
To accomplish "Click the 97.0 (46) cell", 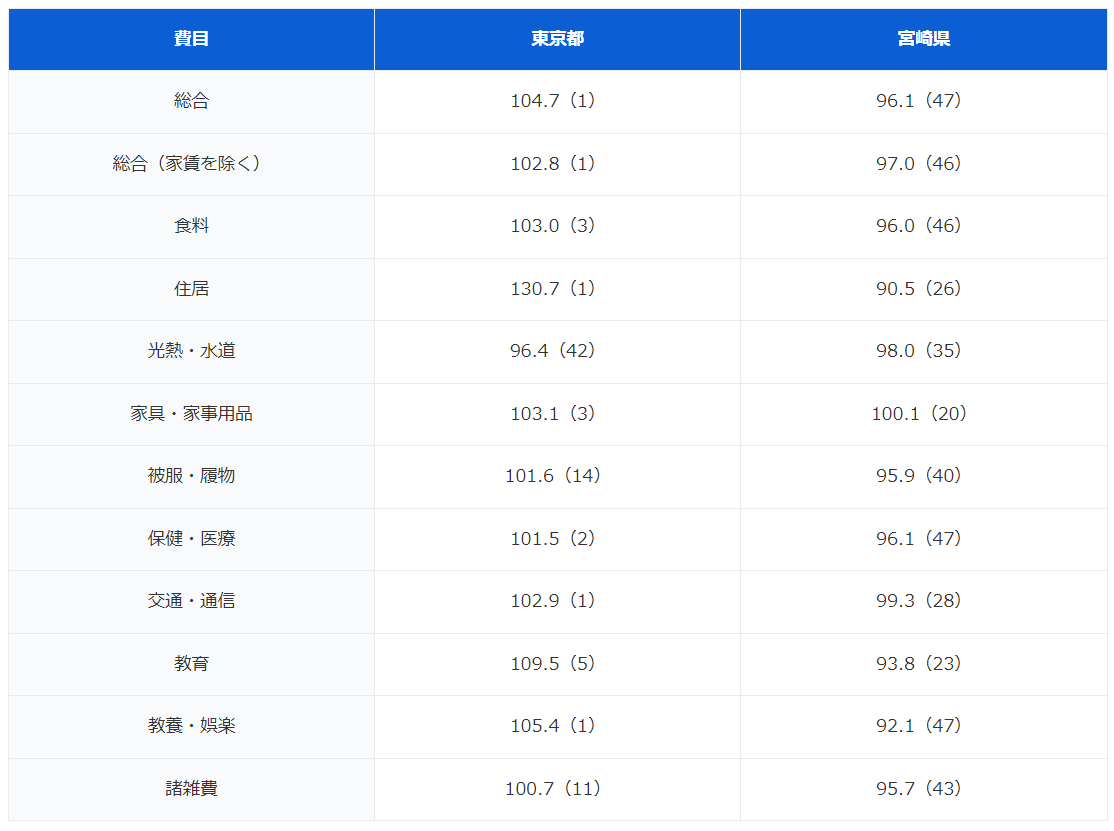I will (x=923, y=163).
